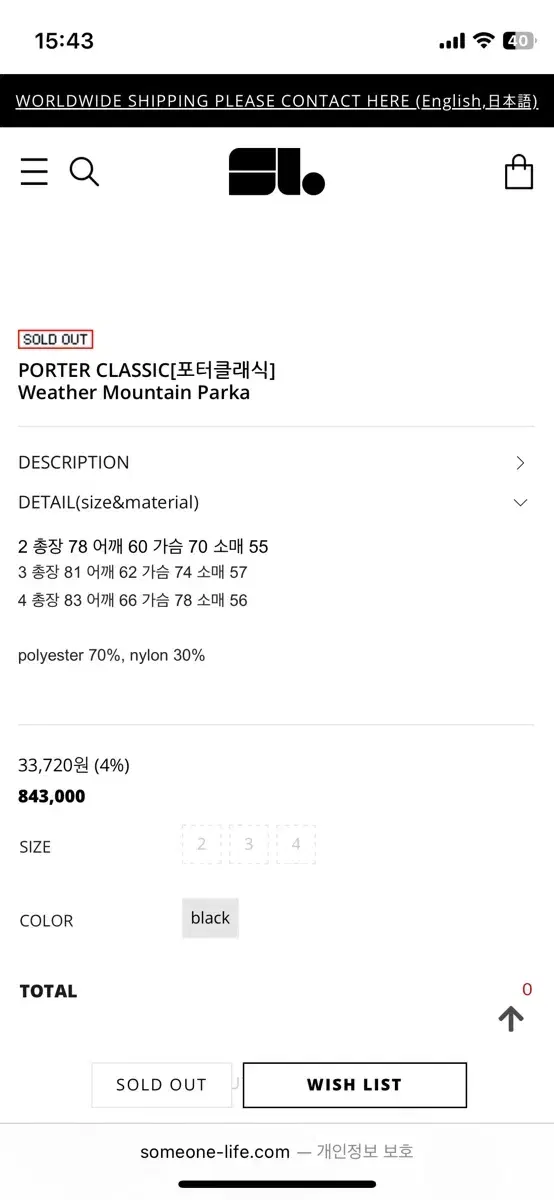Image resolution: width=554 pixels, height=1200 pixels.
Task: Tap the someone-life.com address bar
Action: pyautogui.click(x=277, y=1151)
